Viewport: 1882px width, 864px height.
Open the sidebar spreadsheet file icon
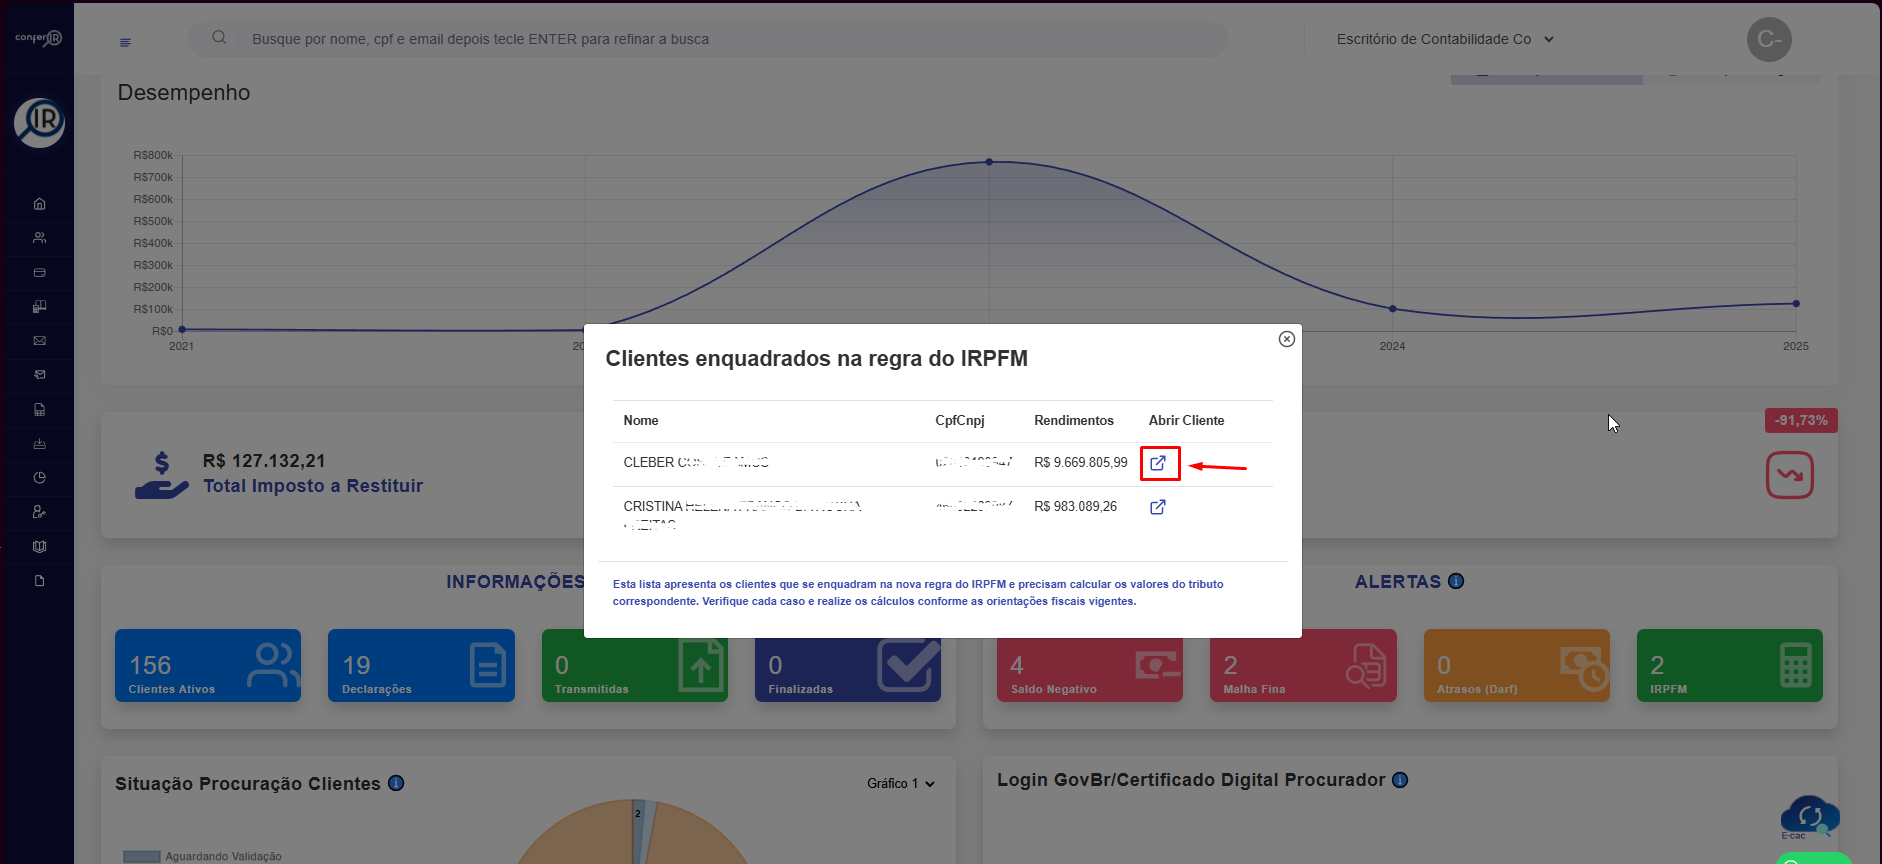40,409
